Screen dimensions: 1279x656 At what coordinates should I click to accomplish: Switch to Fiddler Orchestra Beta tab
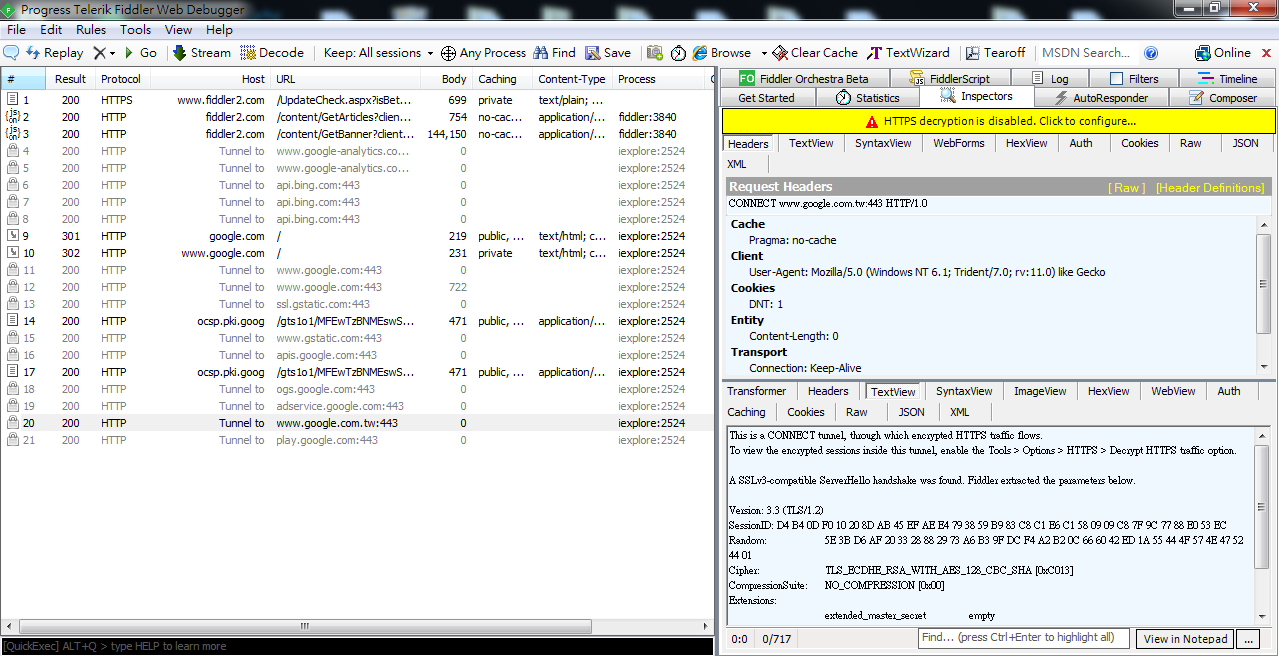tap(804, 79)
